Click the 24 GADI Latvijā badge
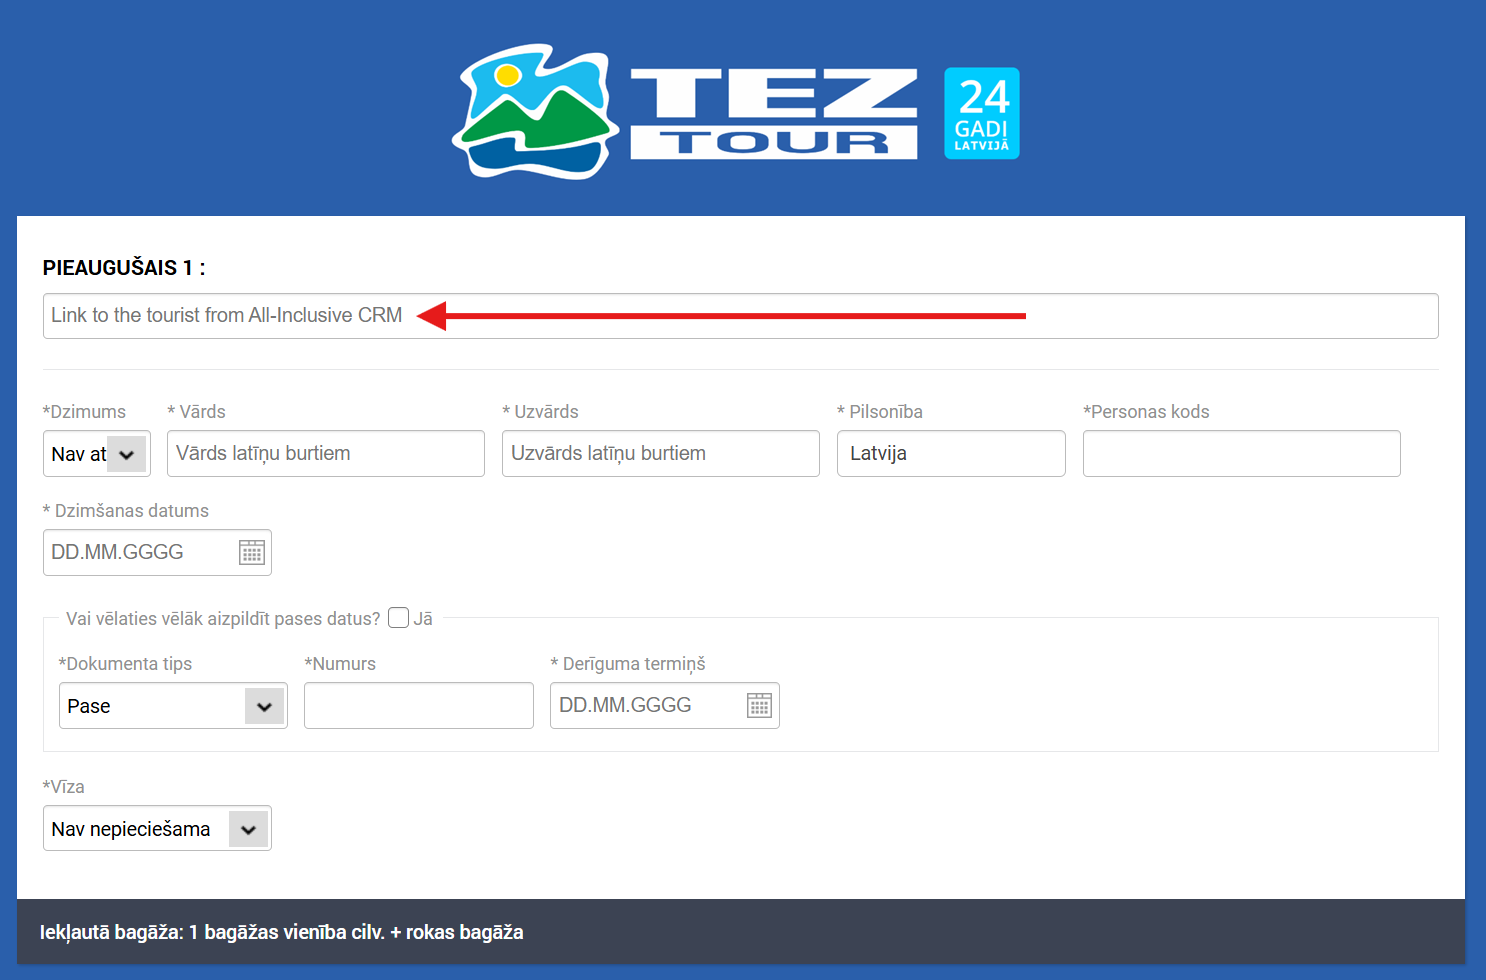Screen dimensions: 1486x980 [x=981, y=113]
